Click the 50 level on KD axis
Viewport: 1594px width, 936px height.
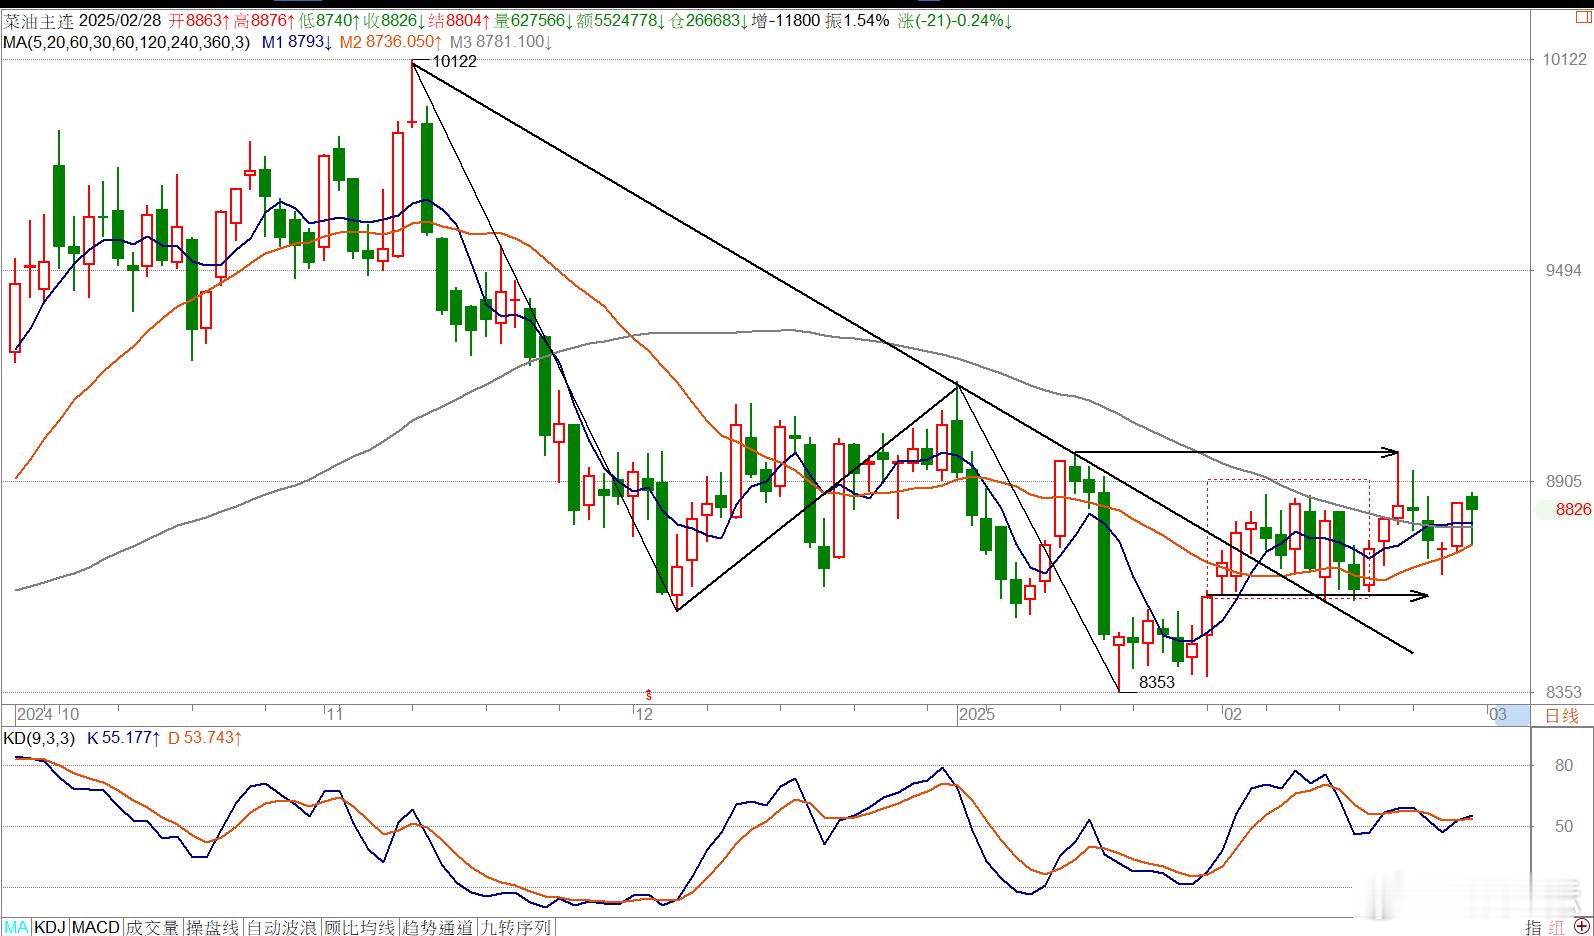[1564, 826]
